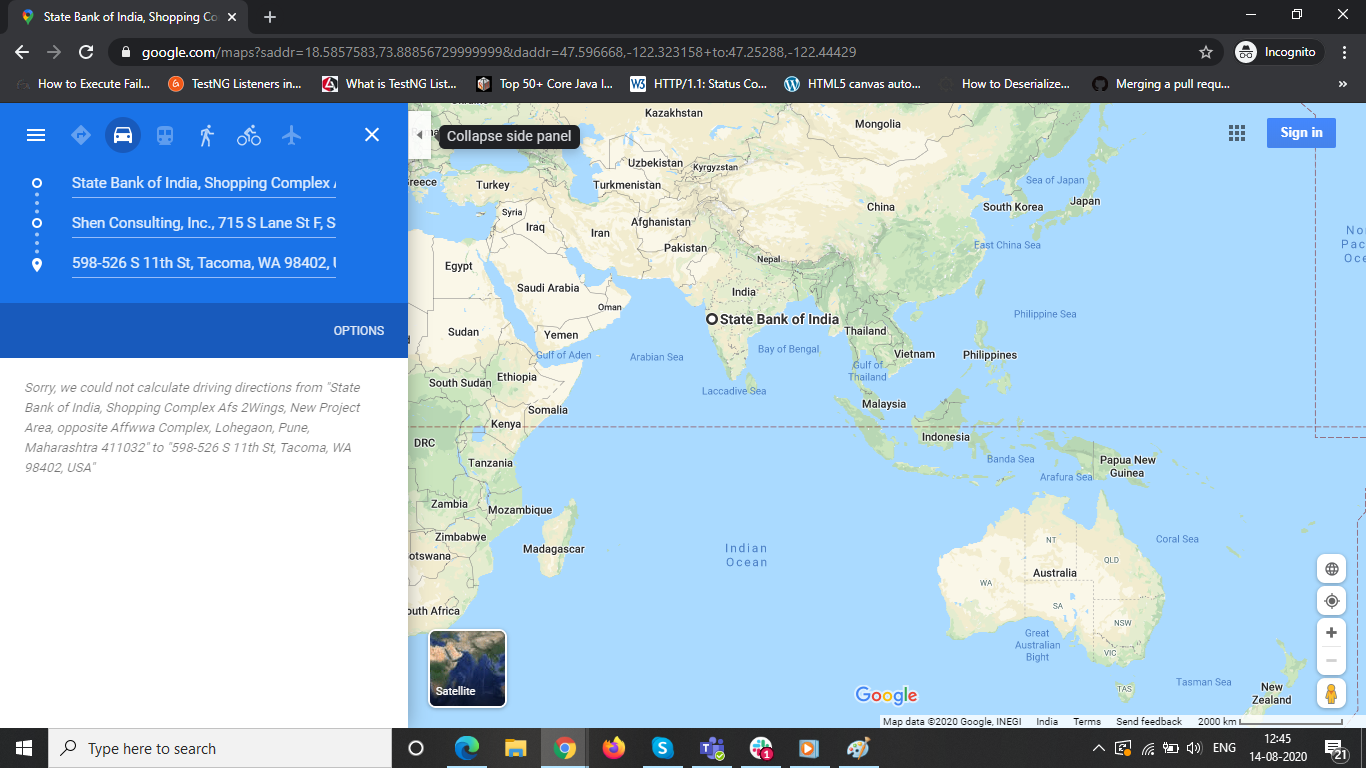This screenshot has height=768, width=1366.
Task: Open 'Top 50+ Core Java I...' bookmark
Action: (544, 84)
